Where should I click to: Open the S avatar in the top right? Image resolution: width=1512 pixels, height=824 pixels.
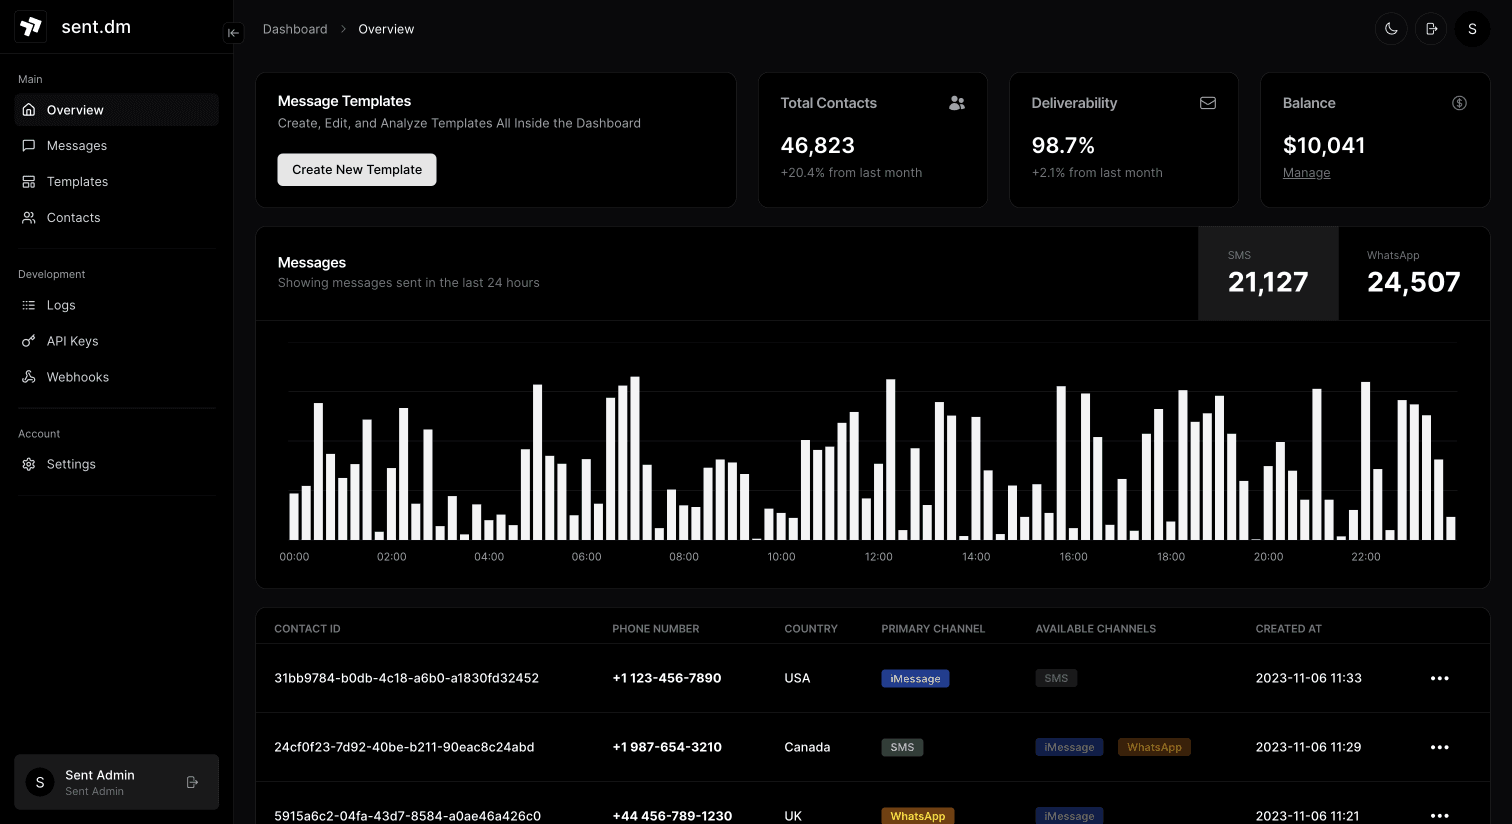click(1472, 28)
